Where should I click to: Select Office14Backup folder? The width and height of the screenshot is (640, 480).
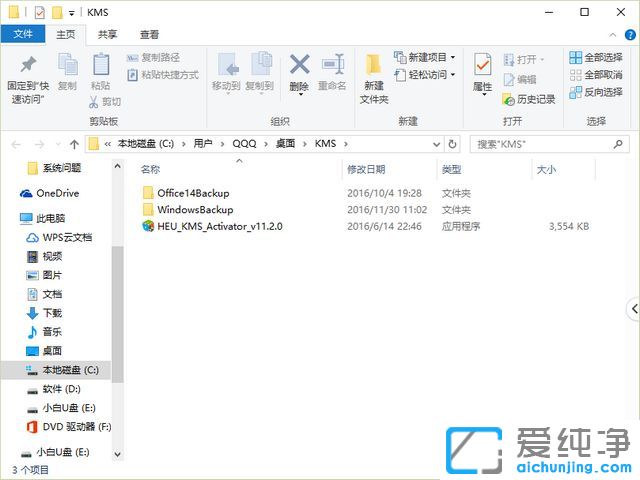[186, 193]
